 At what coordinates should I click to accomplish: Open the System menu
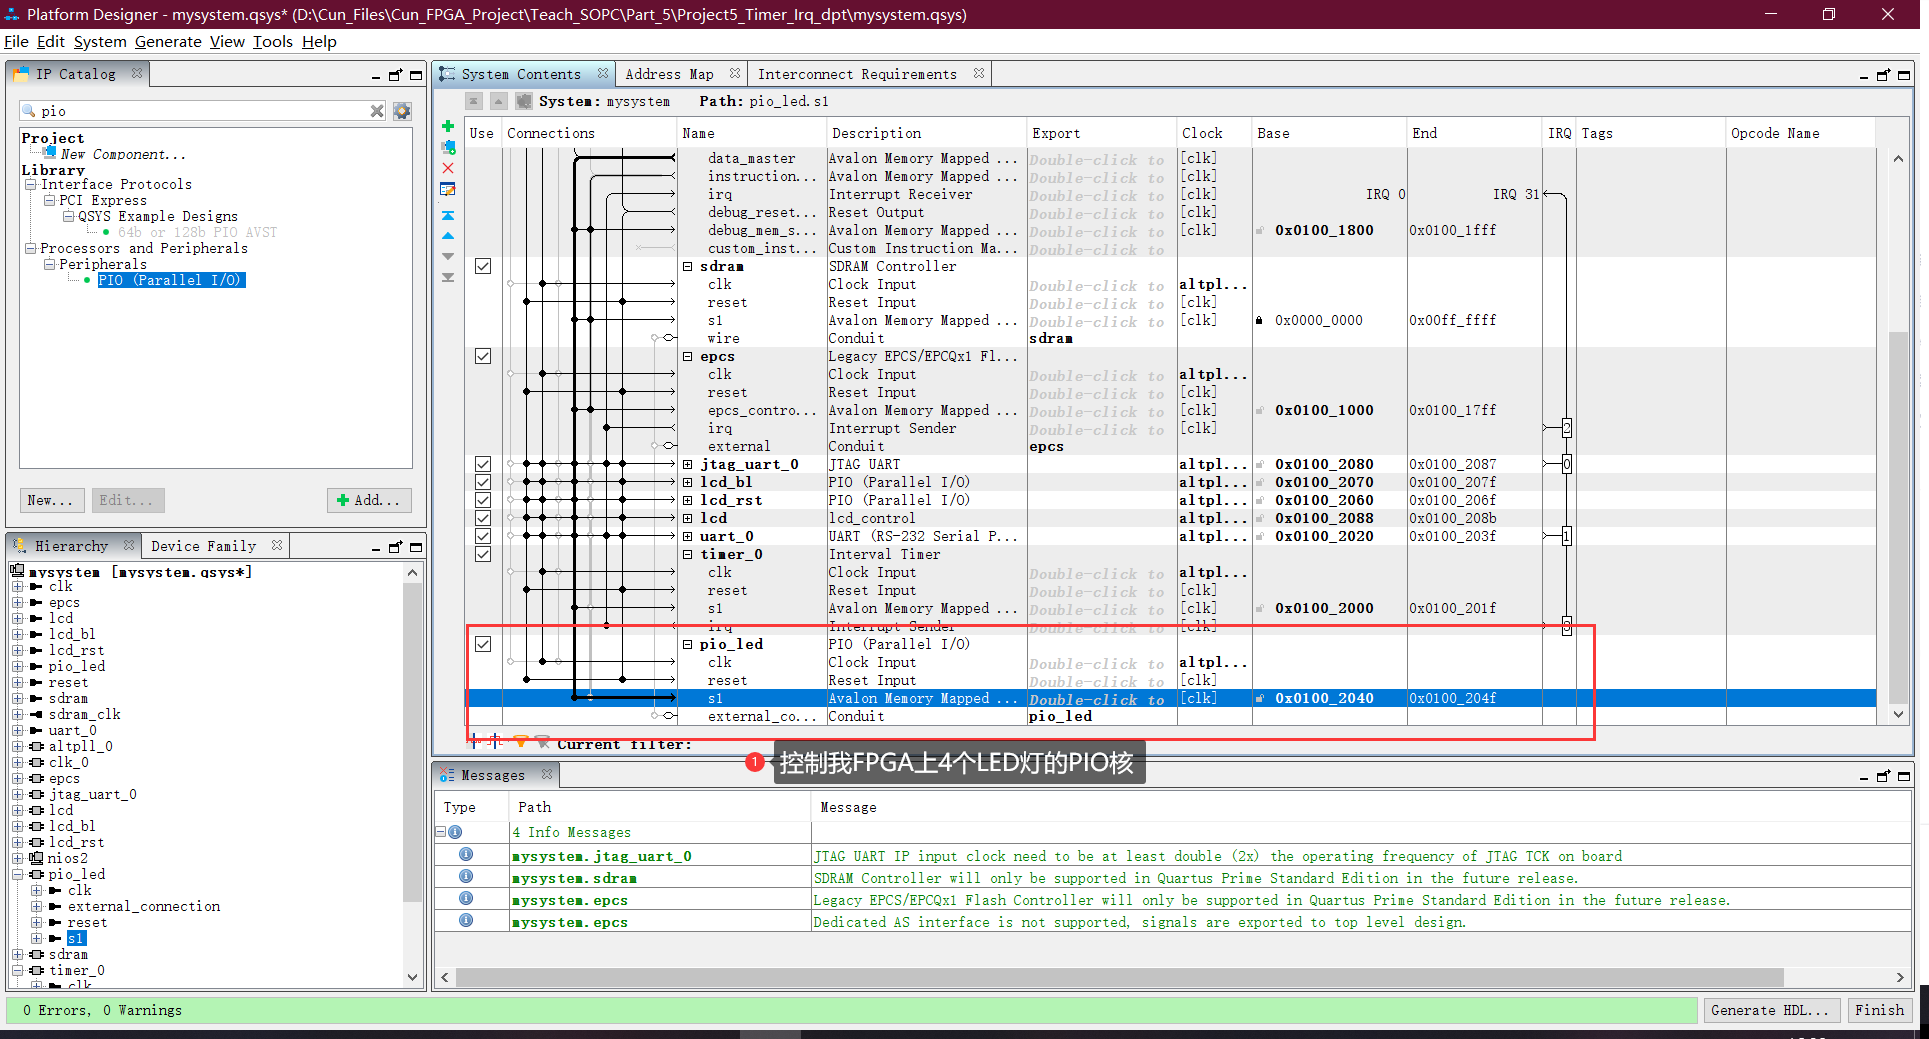[100, 41]
